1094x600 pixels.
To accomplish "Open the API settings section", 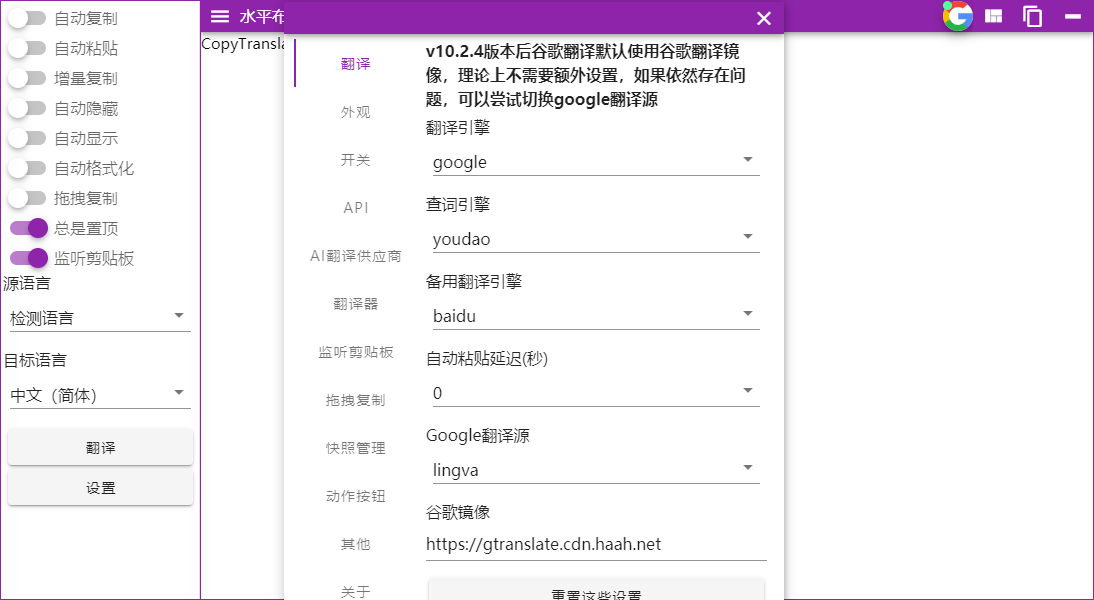I will click(x=354, y=208).
